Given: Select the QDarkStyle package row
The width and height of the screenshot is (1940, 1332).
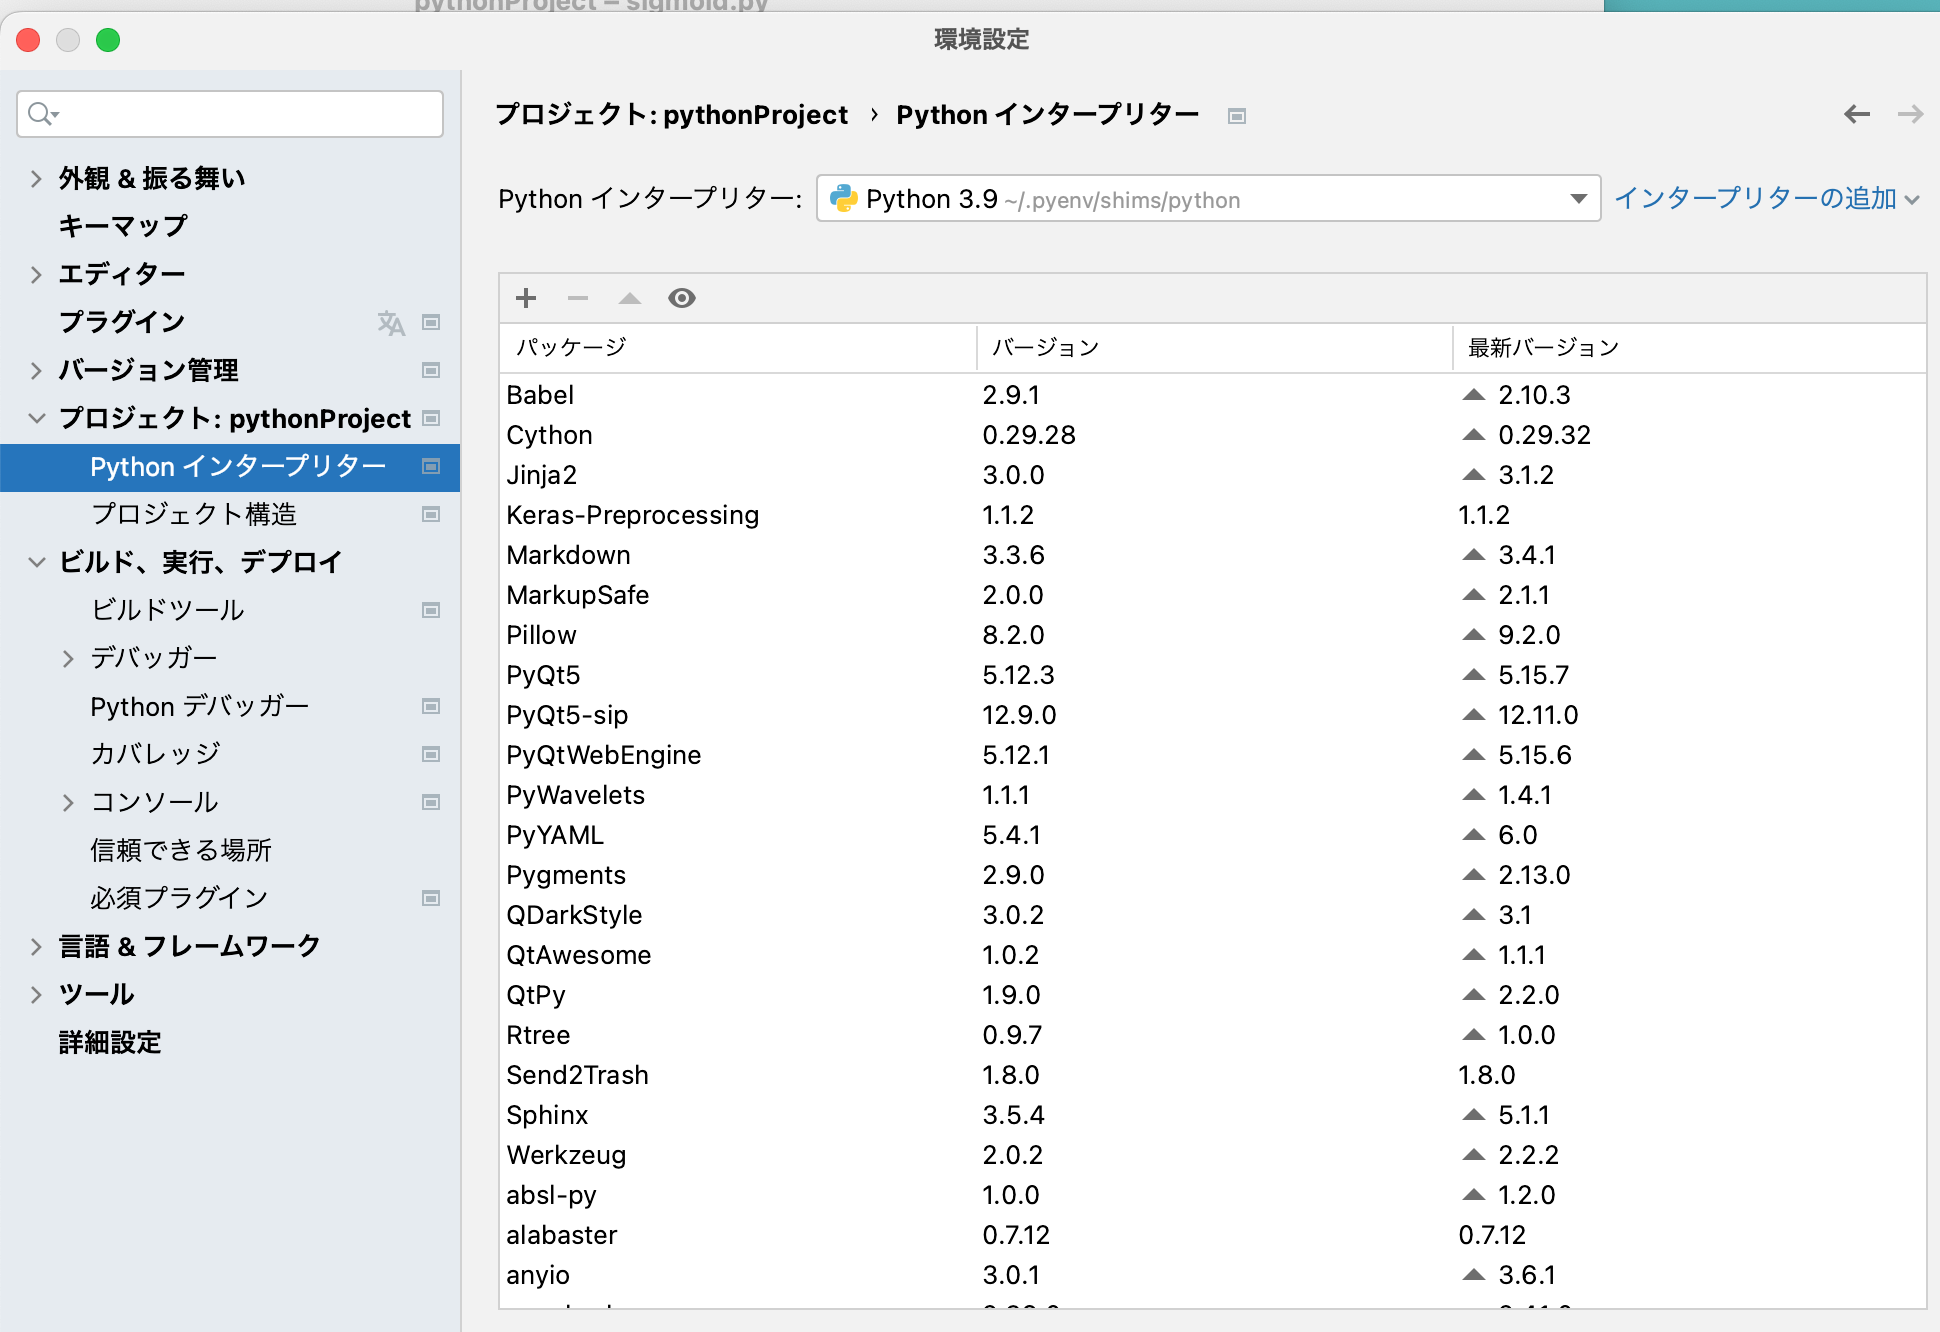Looking at the screenshot, I should coord(1212,915).
